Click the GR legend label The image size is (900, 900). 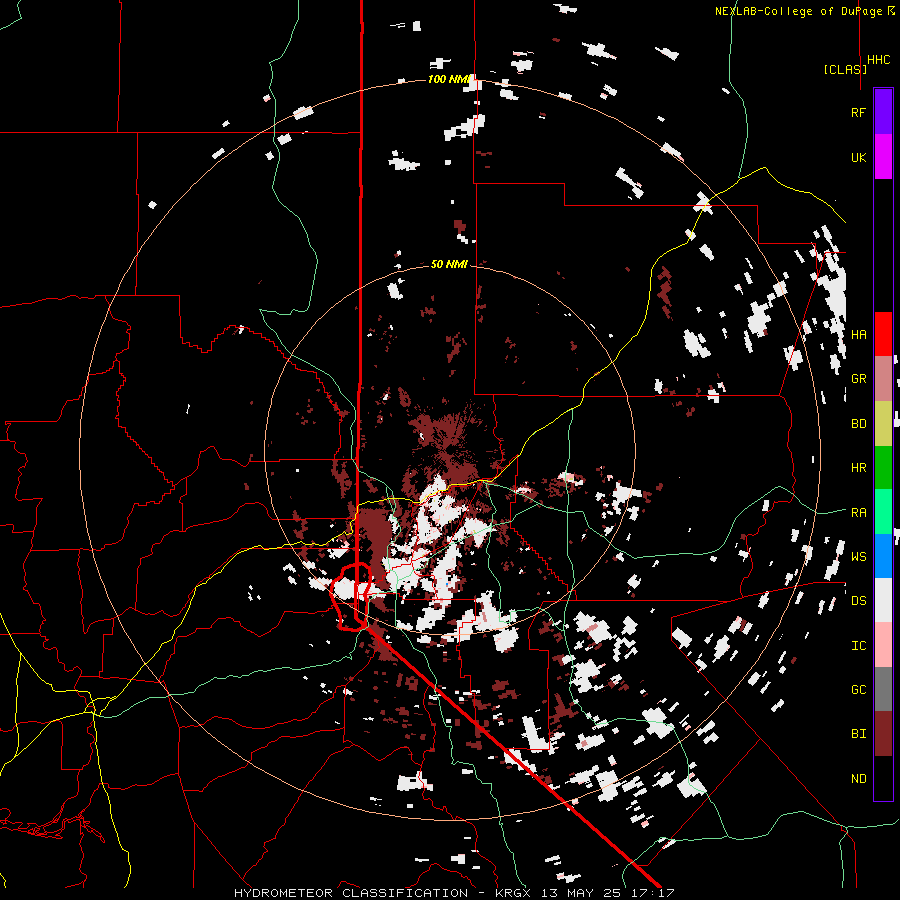pos(858,379)
